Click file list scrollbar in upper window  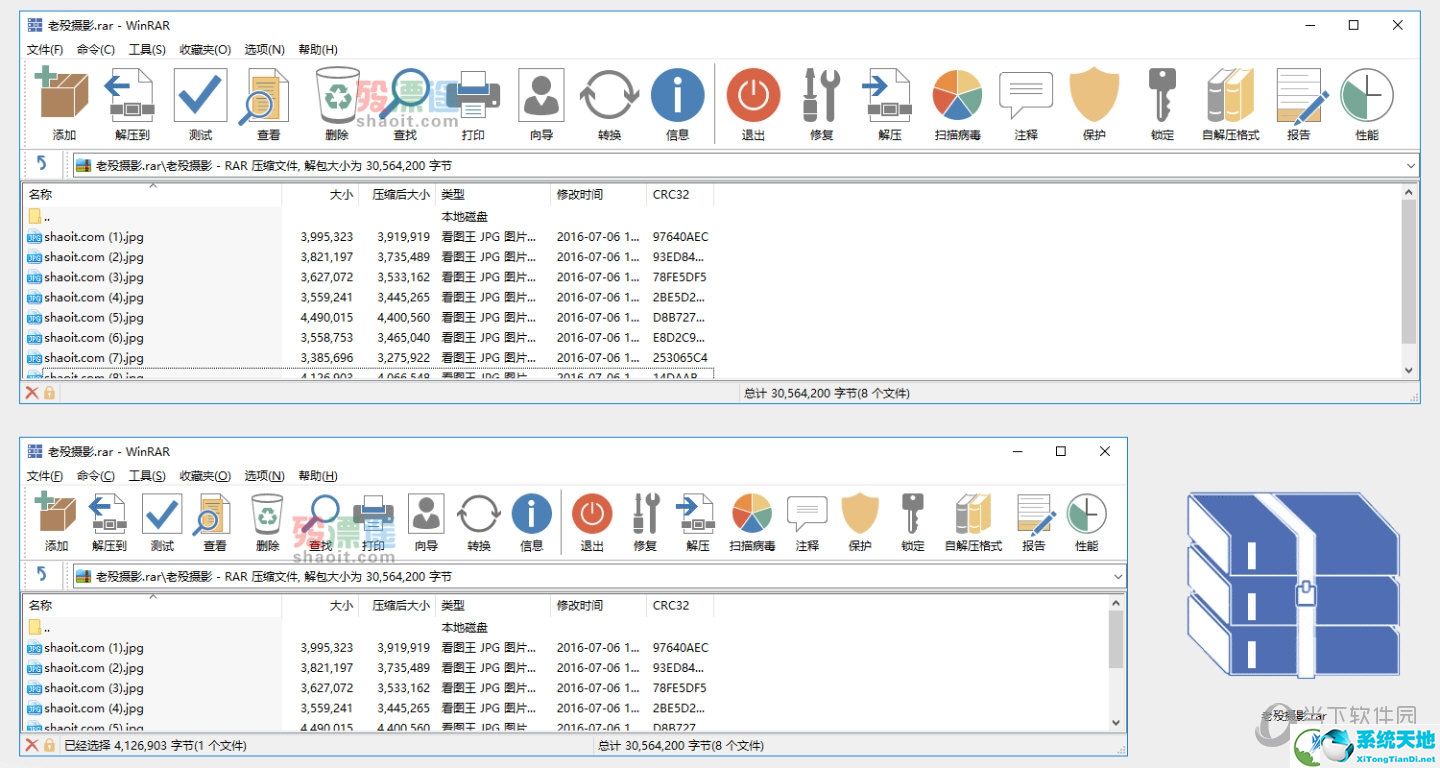pos(1409,272)
